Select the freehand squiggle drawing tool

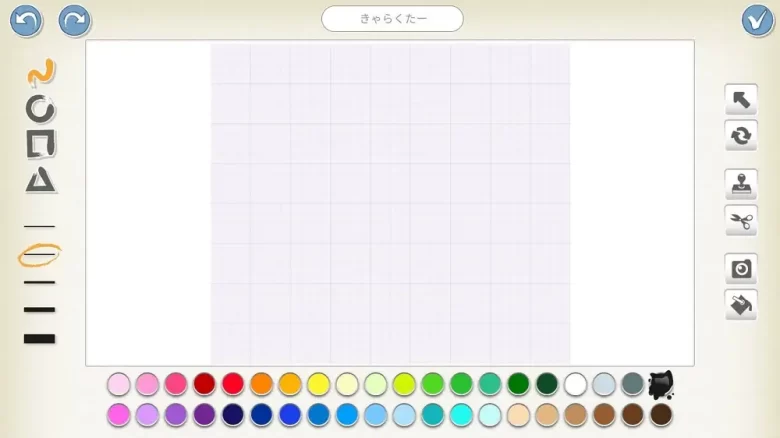coord(40,72)
